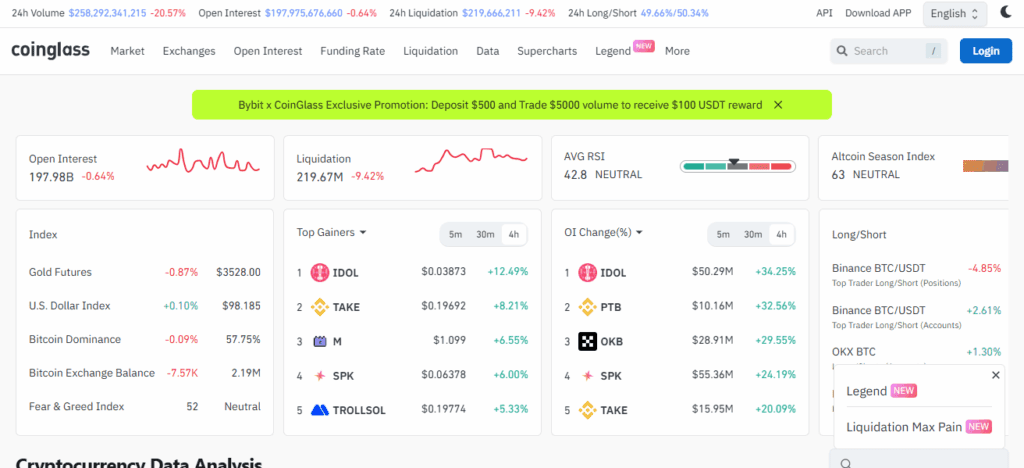Select 5m interval in Top Gainers
Viewport: 1024px width, 468px height.
coord(455,235)
